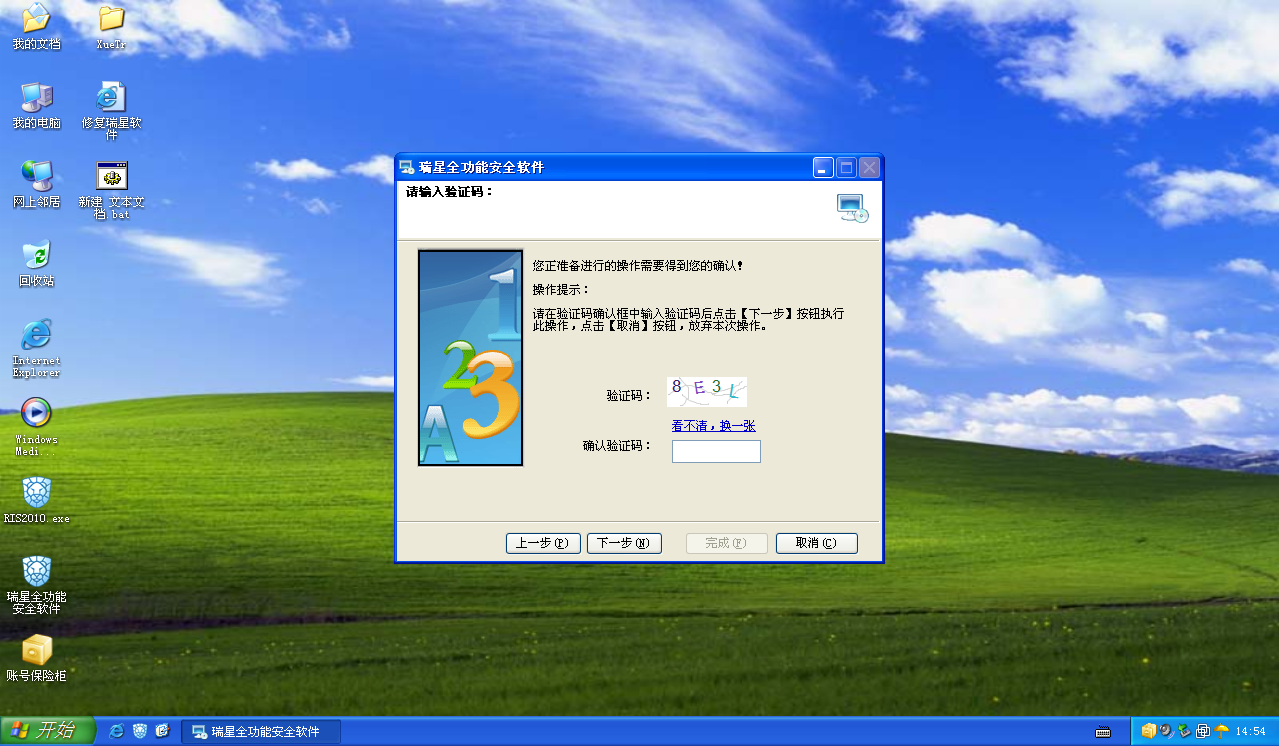
Task: Click the 123A wizard side image
Action: 470,358
